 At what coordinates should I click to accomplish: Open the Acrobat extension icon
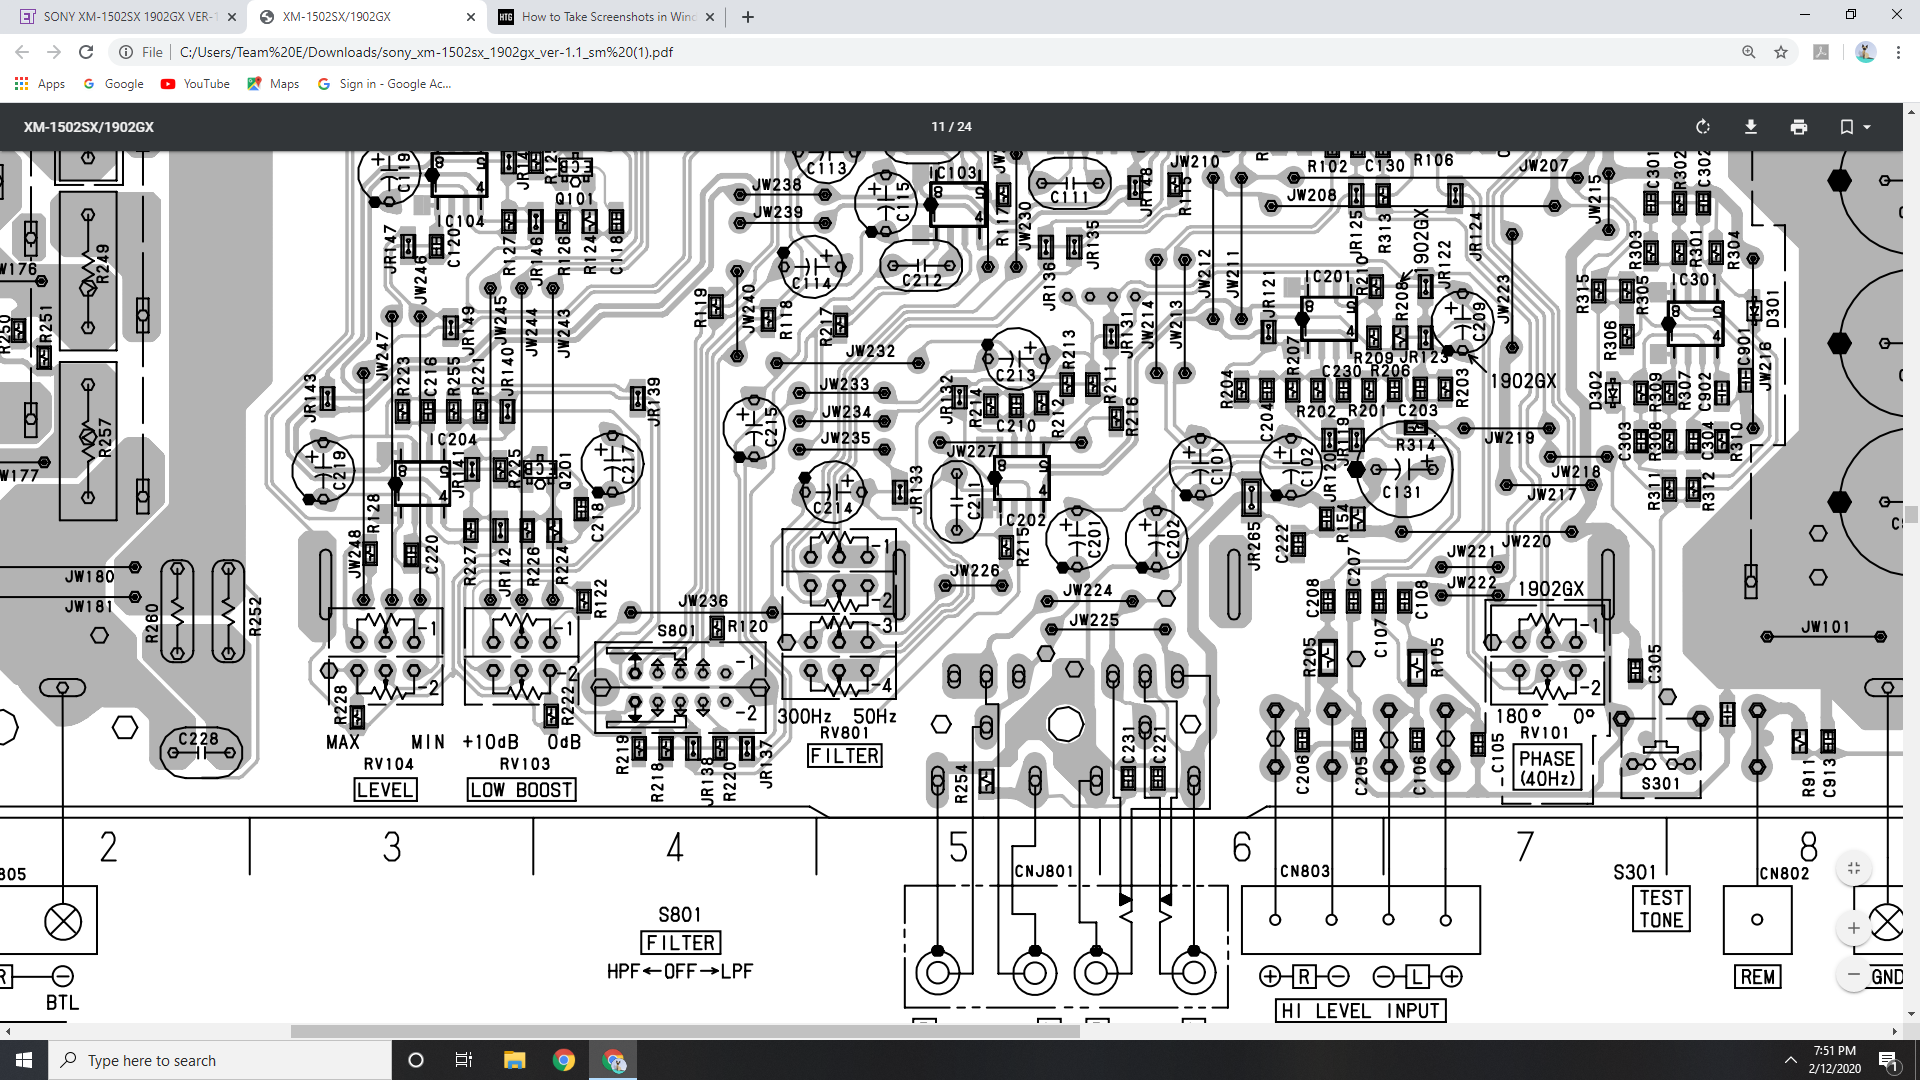tap(1821, 52)
